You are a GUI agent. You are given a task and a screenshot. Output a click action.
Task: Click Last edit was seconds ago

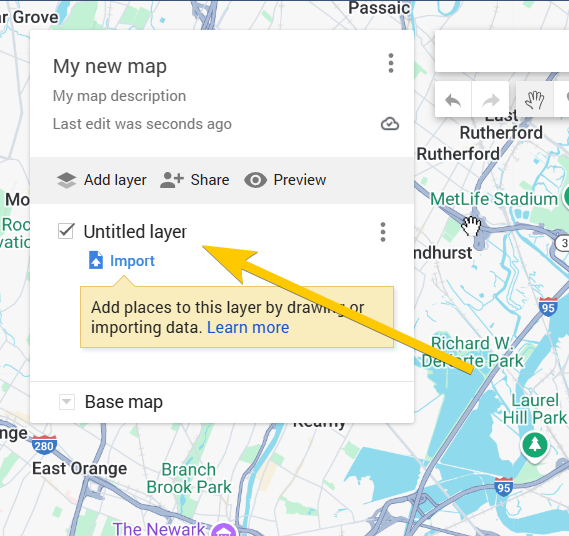point(142,124)
